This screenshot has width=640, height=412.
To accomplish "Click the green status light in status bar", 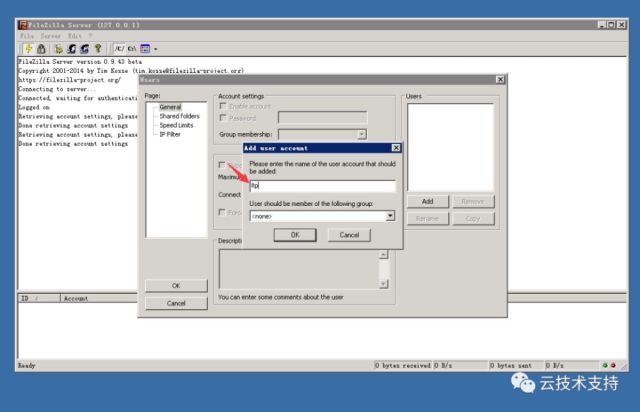I will (x=605, y=365).
